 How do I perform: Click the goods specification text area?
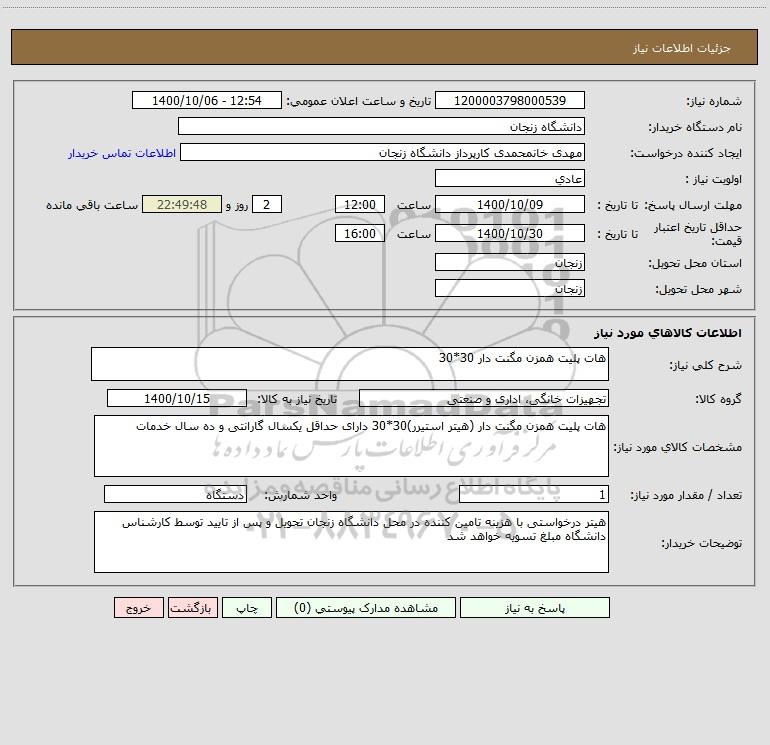pos(351,446)
